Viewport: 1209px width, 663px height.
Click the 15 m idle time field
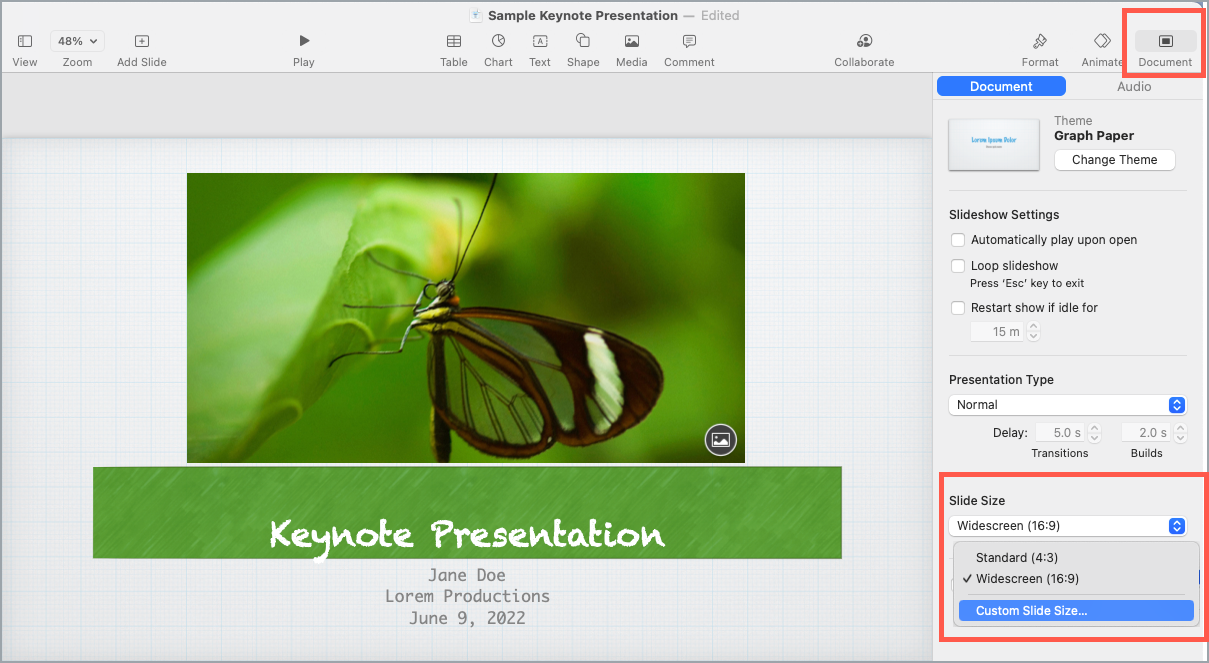point(998,332)
